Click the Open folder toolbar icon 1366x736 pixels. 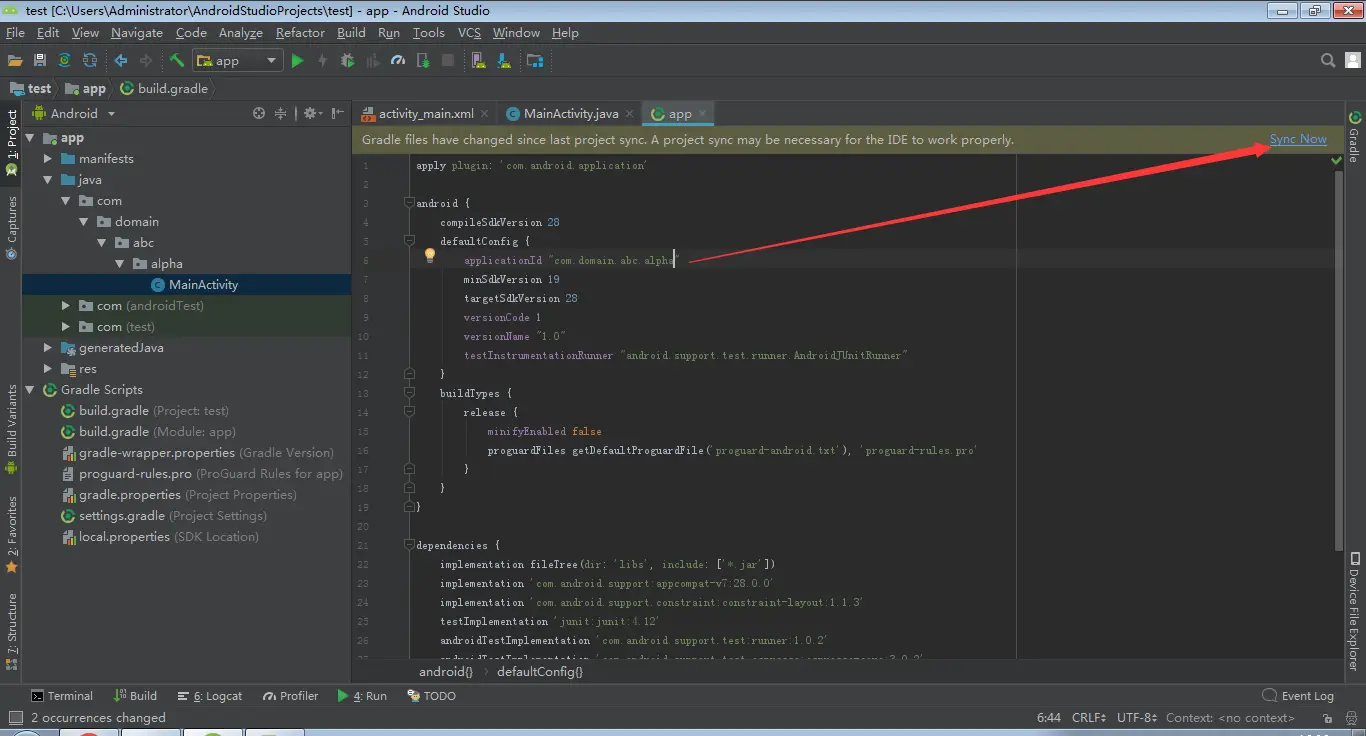coord(15,61)
